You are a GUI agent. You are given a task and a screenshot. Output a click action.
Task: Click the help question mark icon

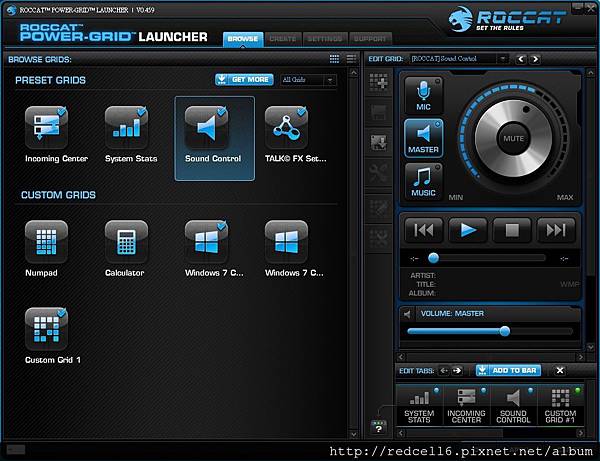[x=378, y=427]
